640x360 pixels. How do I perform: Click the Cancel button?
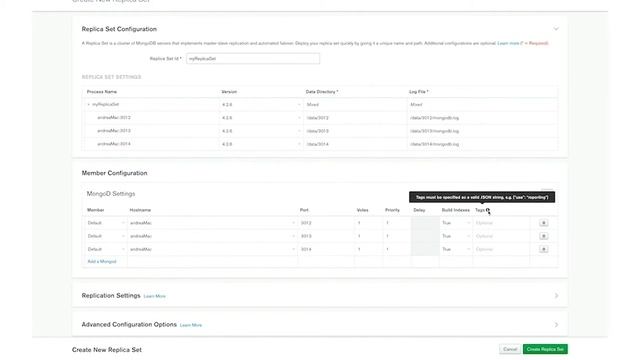pyautogui.click(x=510, y=349)
